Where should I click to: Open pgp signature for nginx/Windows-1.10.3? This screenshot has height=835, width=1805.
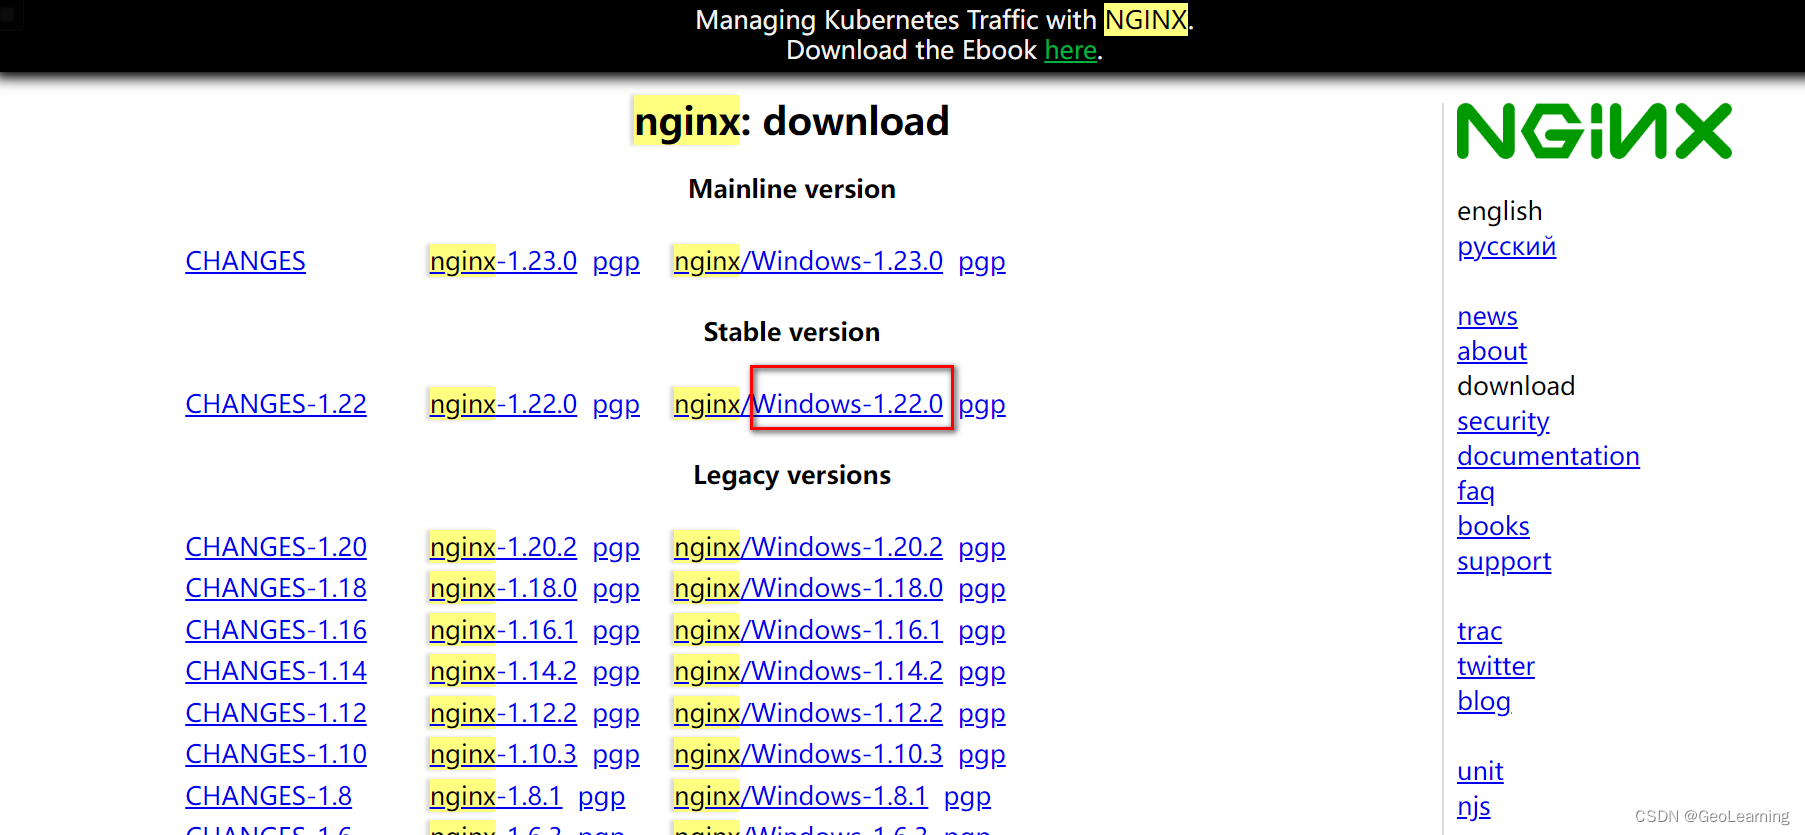pyautogui.click(x=982, y=755)
